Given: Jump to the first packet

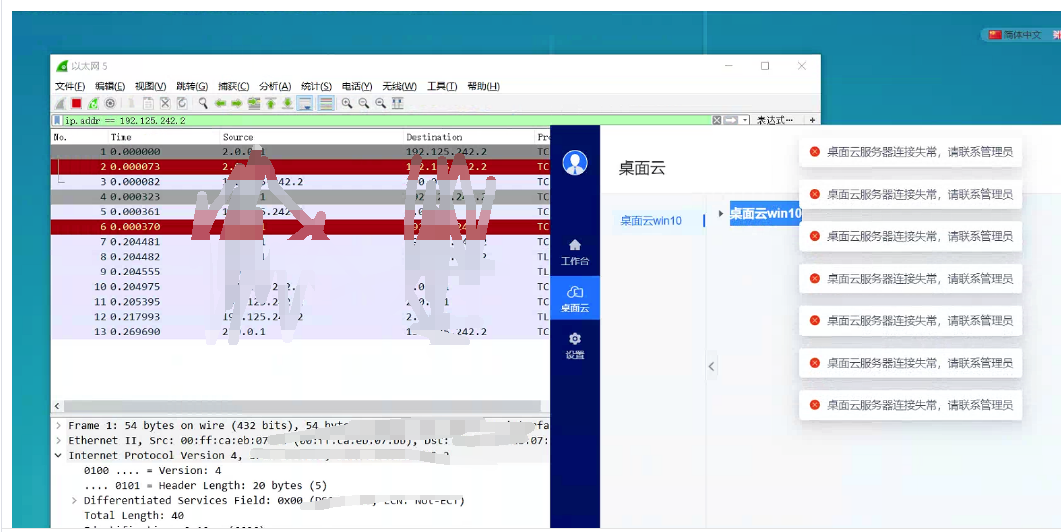Looking at the screenshot, I should (271, 104).
